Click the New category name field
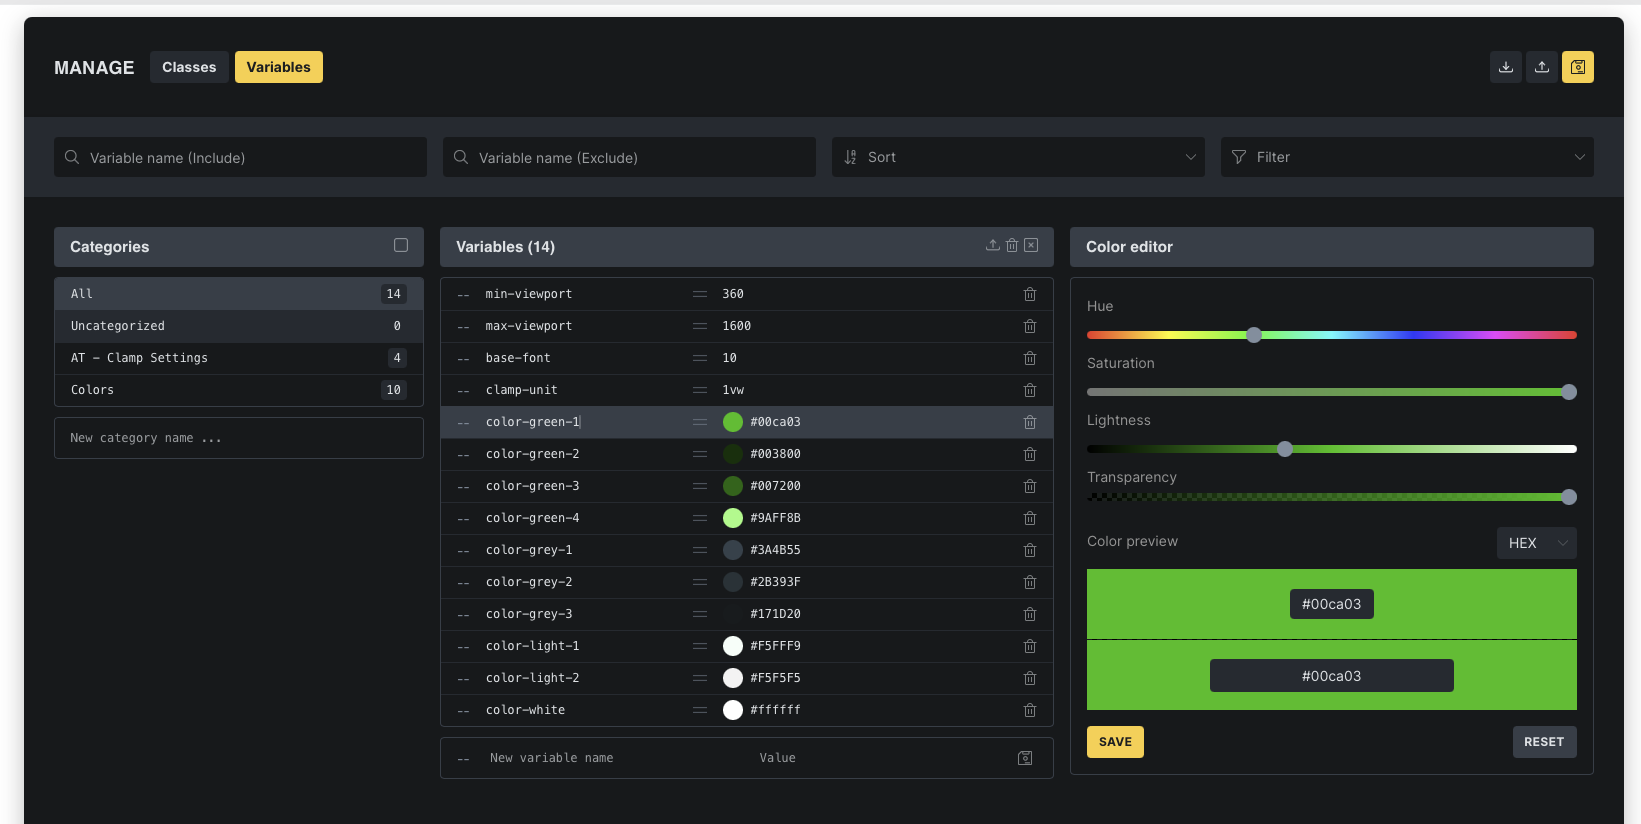 click(x=239, y=438)
